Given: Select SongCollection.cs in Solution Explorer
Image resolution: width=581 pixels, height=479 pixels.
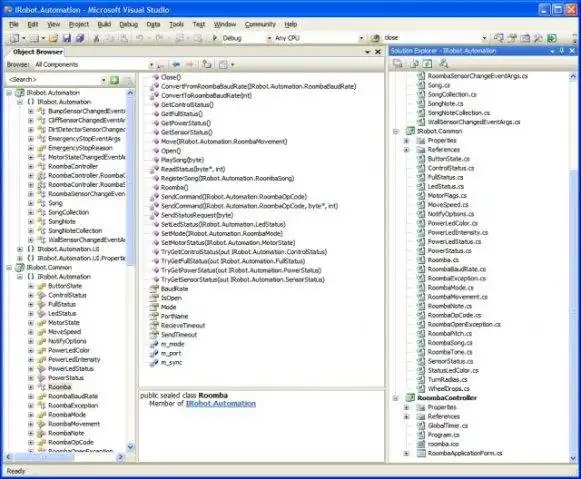Looking at the screenshot, I should [x=452, y=94].
